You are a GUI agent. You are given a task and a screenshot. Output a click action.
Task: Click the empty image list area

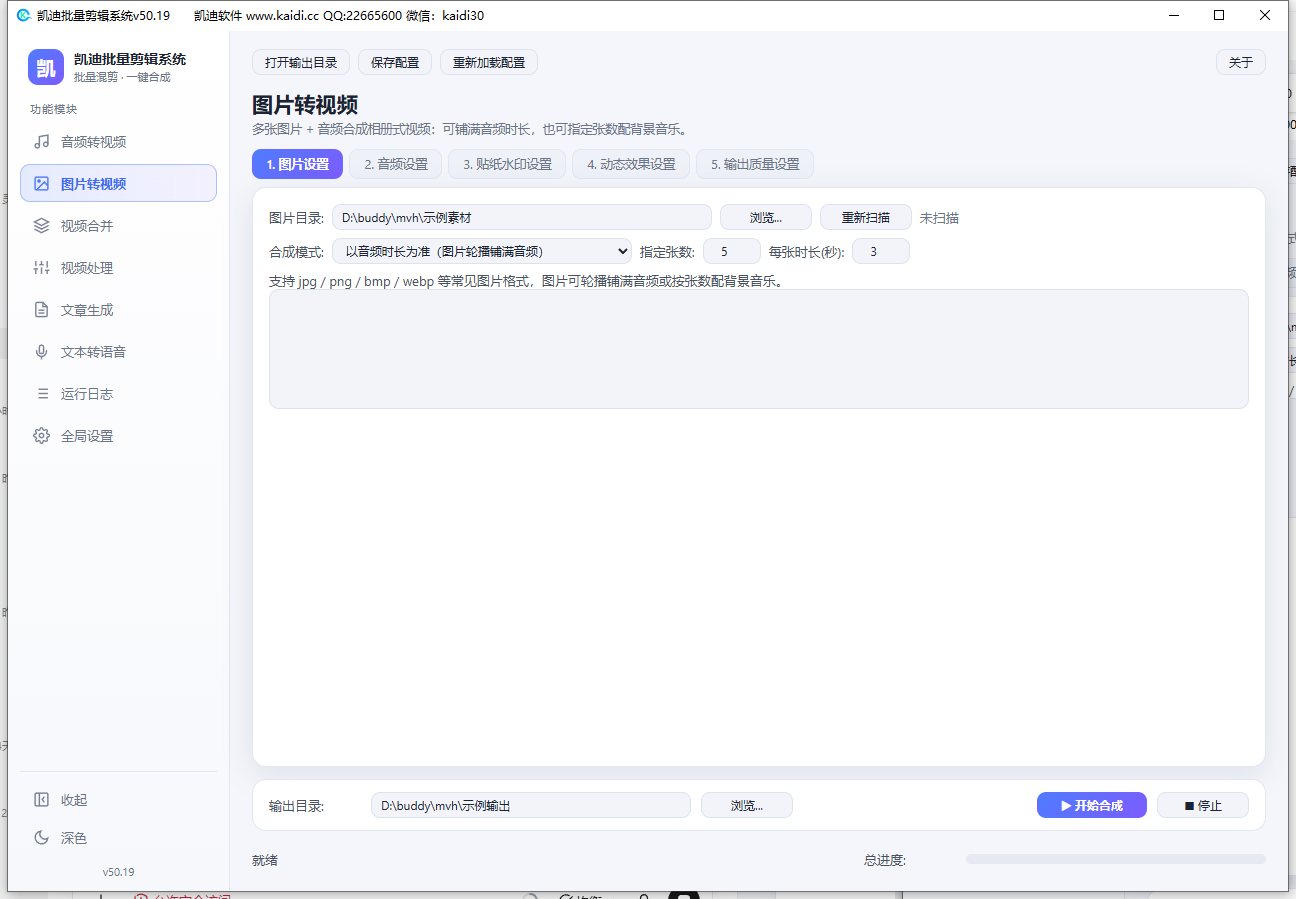click(759, 349)
